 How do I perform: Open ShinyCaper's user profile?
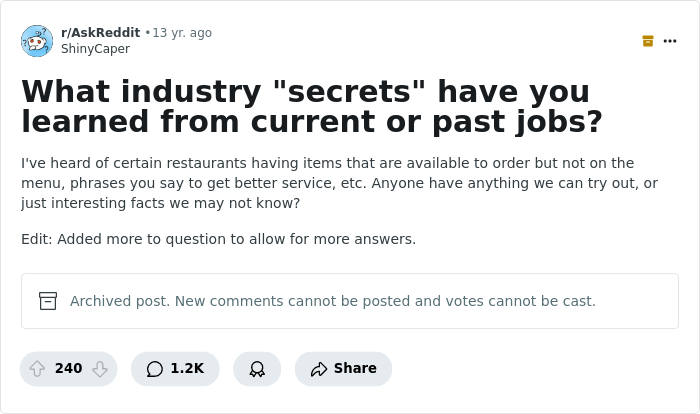95,48
